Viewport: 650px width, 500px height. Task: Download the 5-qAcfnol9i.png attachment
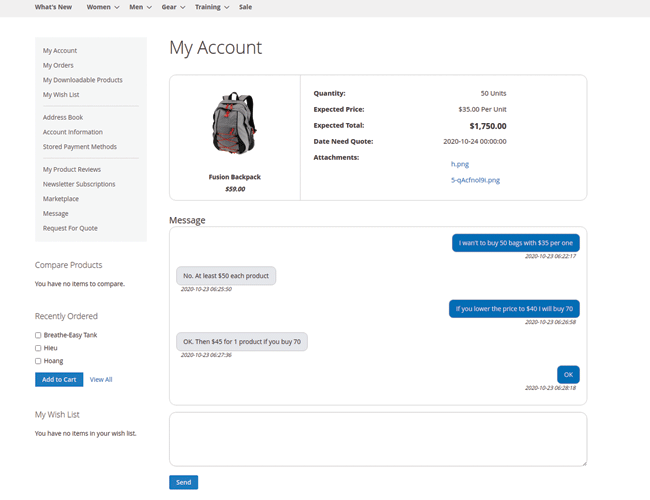(x=475, y=180)
